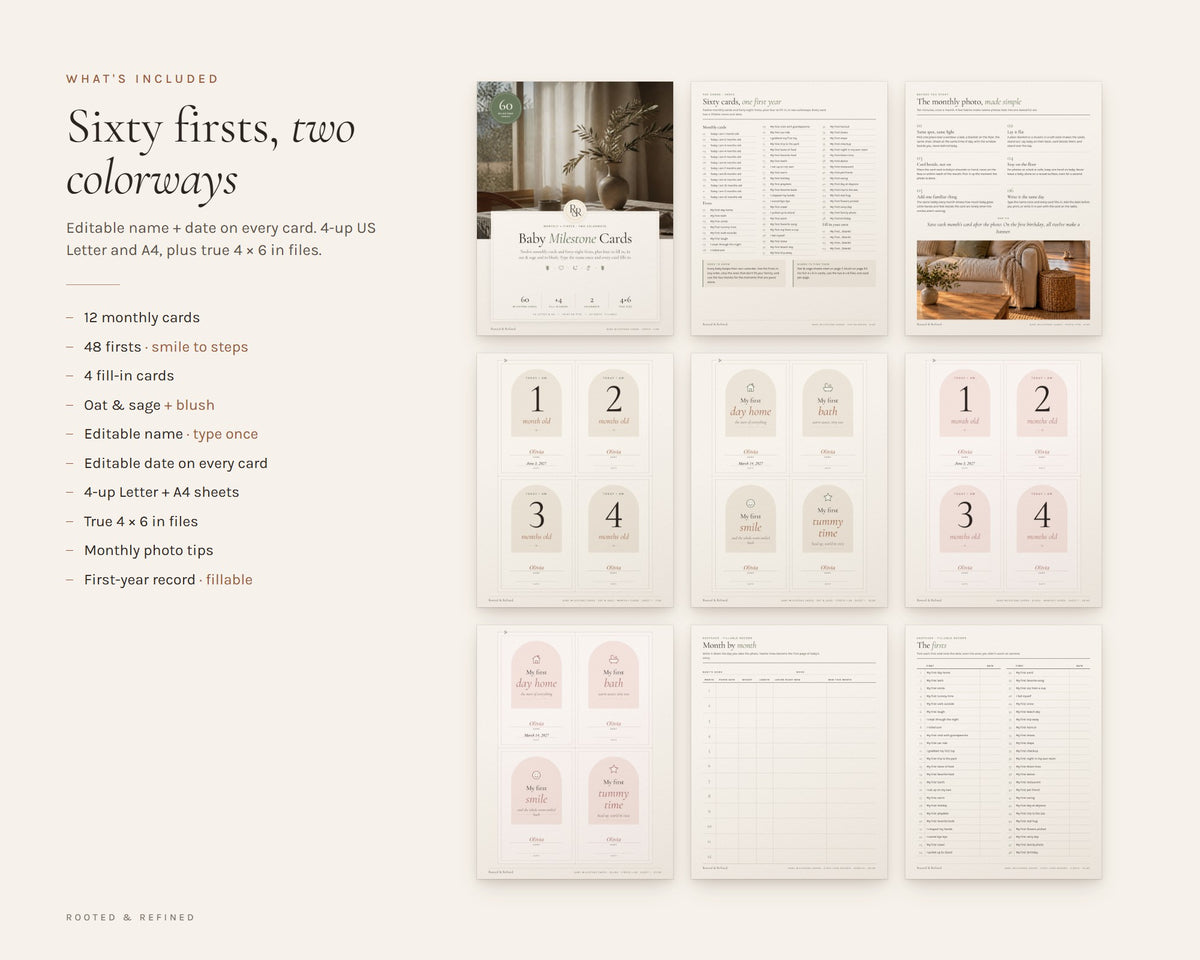Screen dimensions: 1200x960
Task: Select the oat 2 months old card
Action: click(614, 416)
